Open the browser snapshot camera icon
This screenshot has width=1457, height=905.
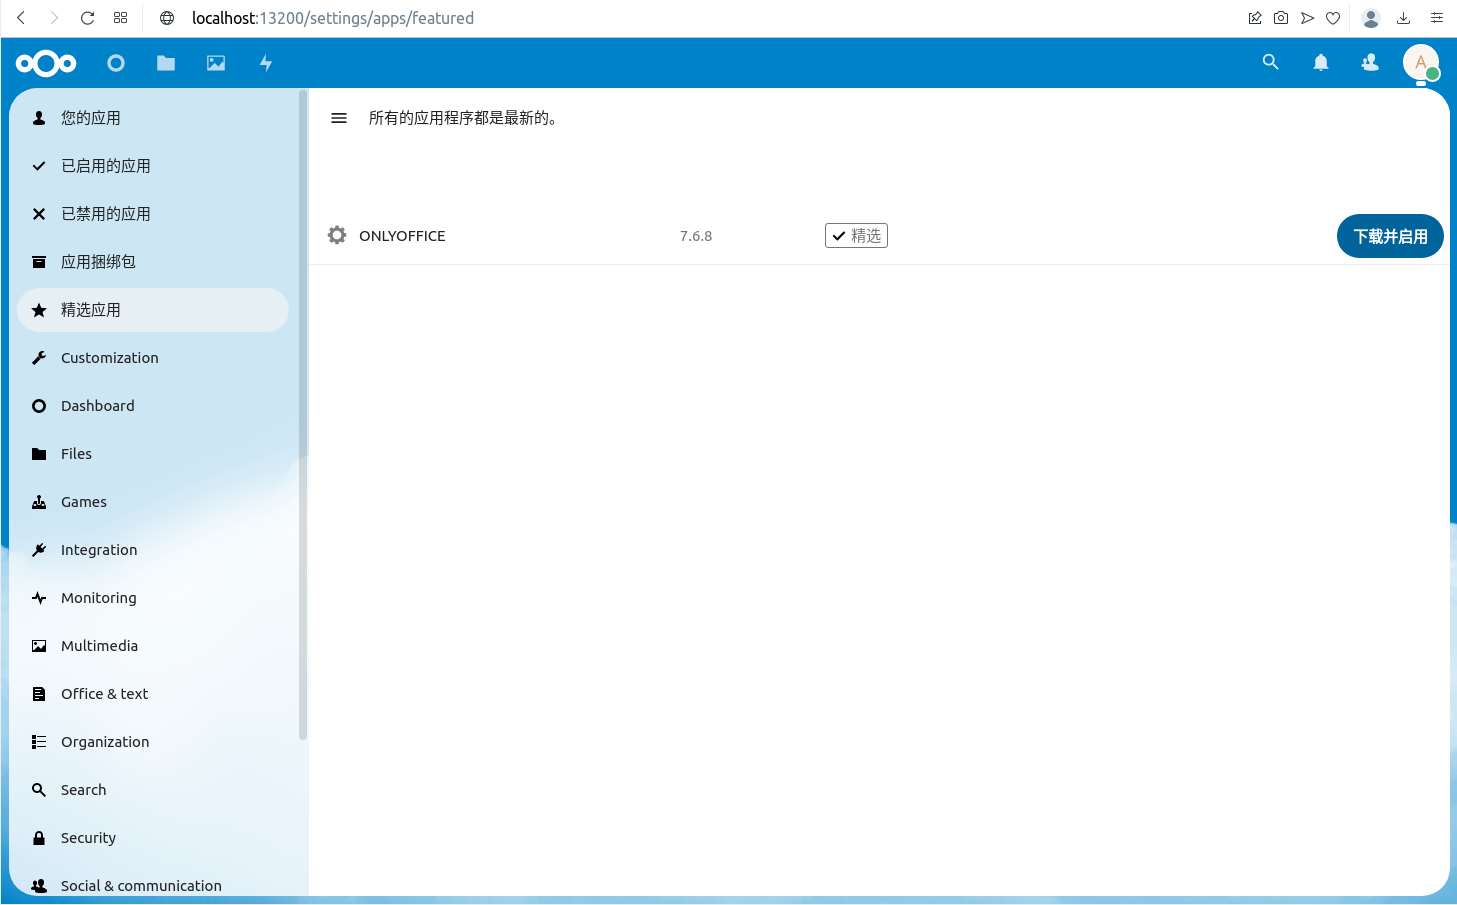tap(1281, 18)
